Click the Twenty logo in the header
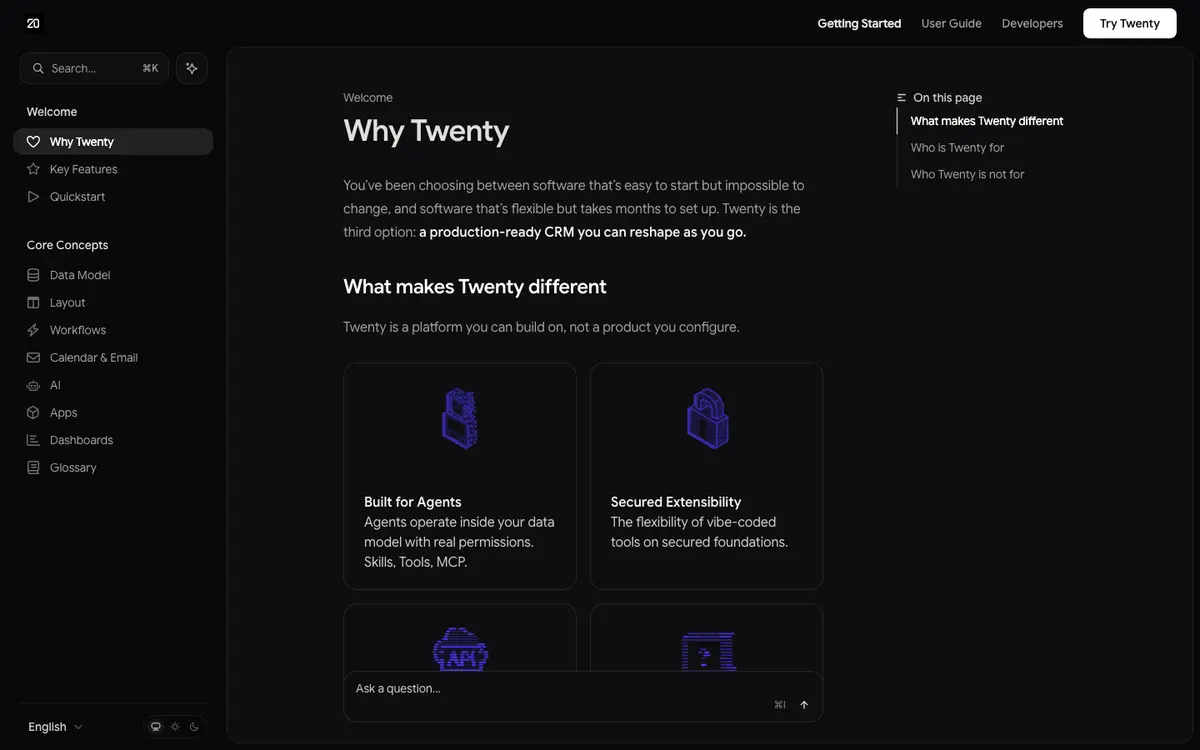This screenshot has width=1200, height=750. click(x=33, y=23)
